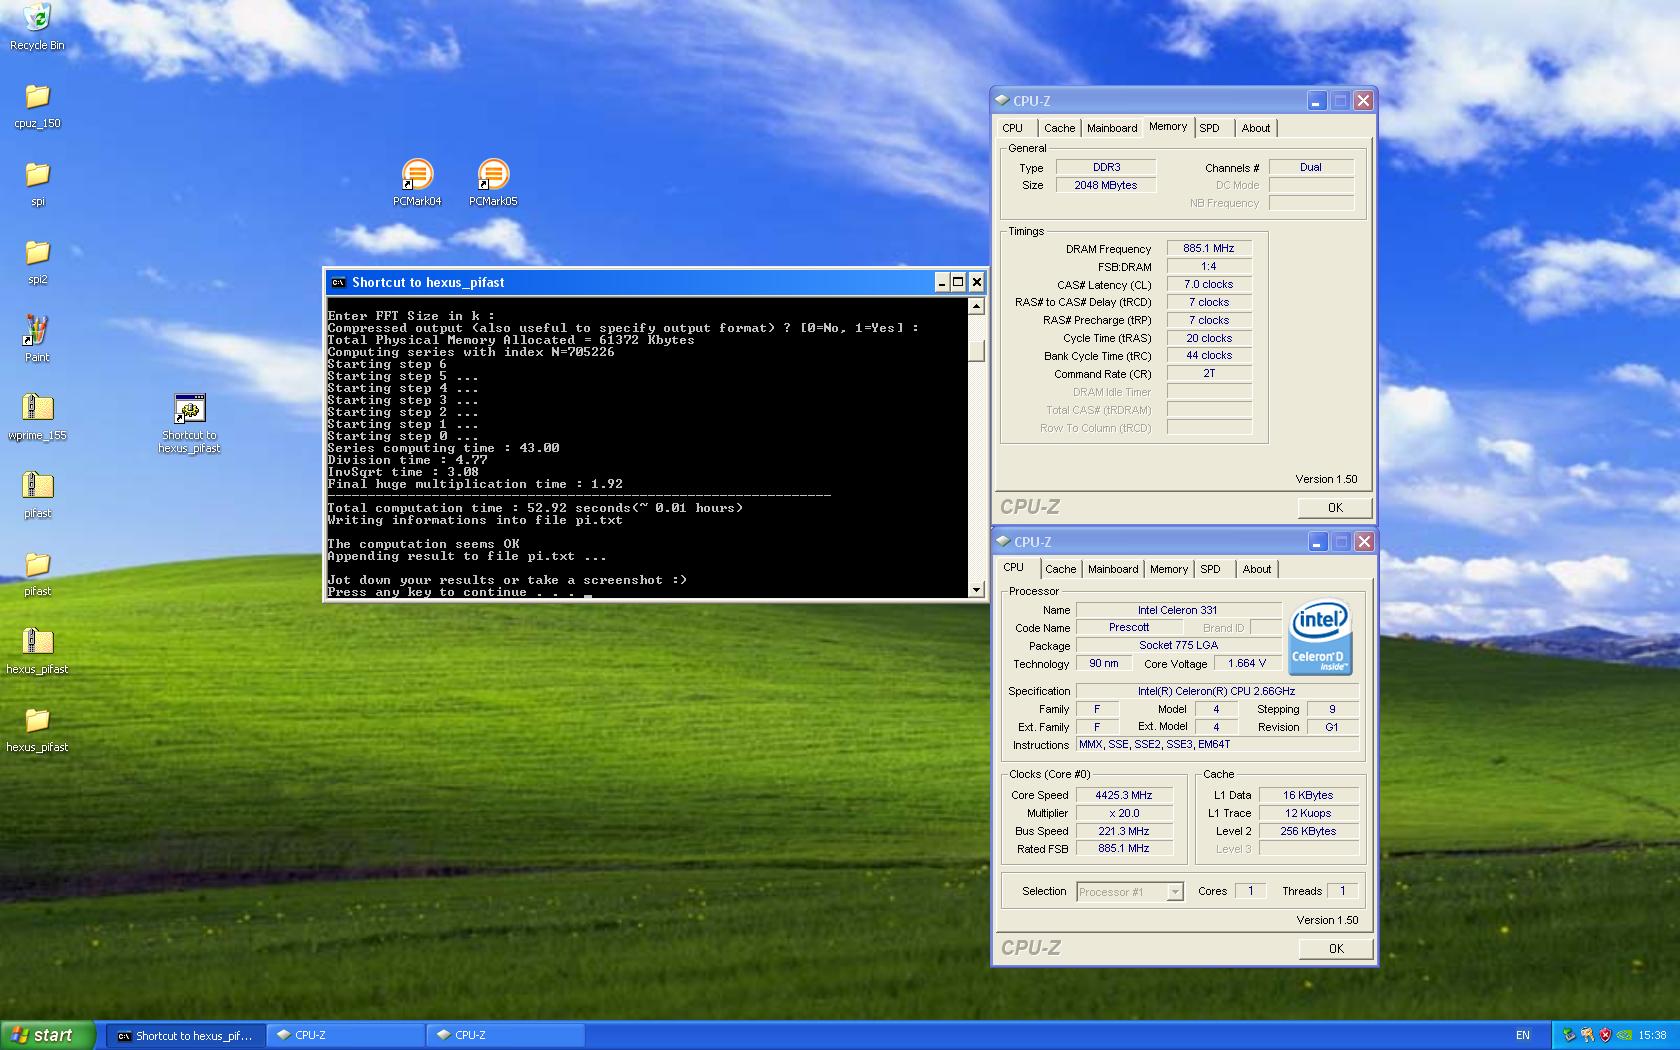Open Mainboard tab in upper CPU-Z window
Screen dimensions: 1680x1050
coord(1112,128)
